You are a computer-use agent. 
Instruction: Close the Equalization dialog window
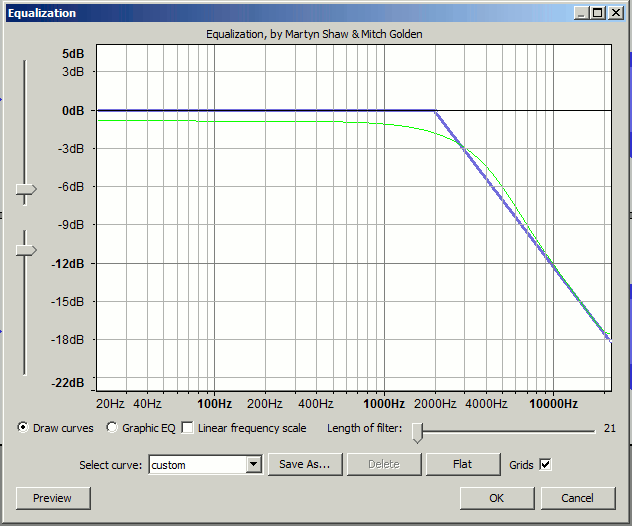click(x=617, y=13)
